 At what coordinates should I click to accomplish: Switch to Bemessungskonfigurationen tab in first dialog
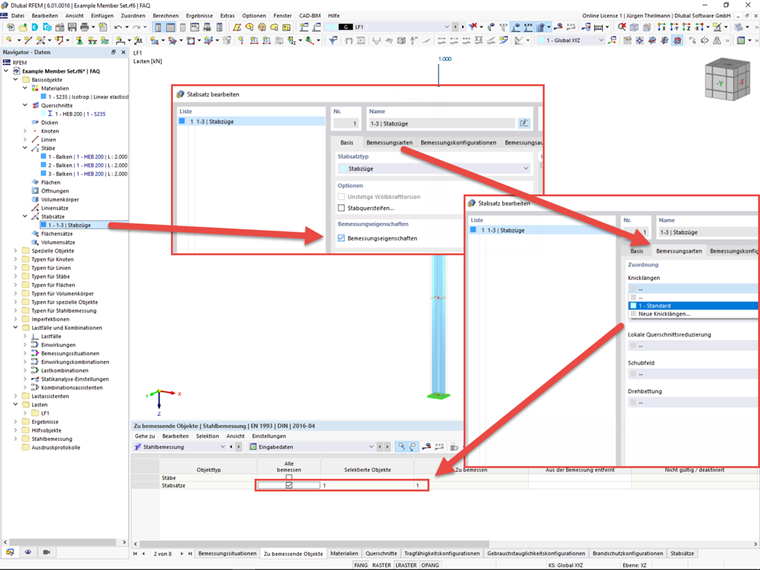click(x=458, y=142)
